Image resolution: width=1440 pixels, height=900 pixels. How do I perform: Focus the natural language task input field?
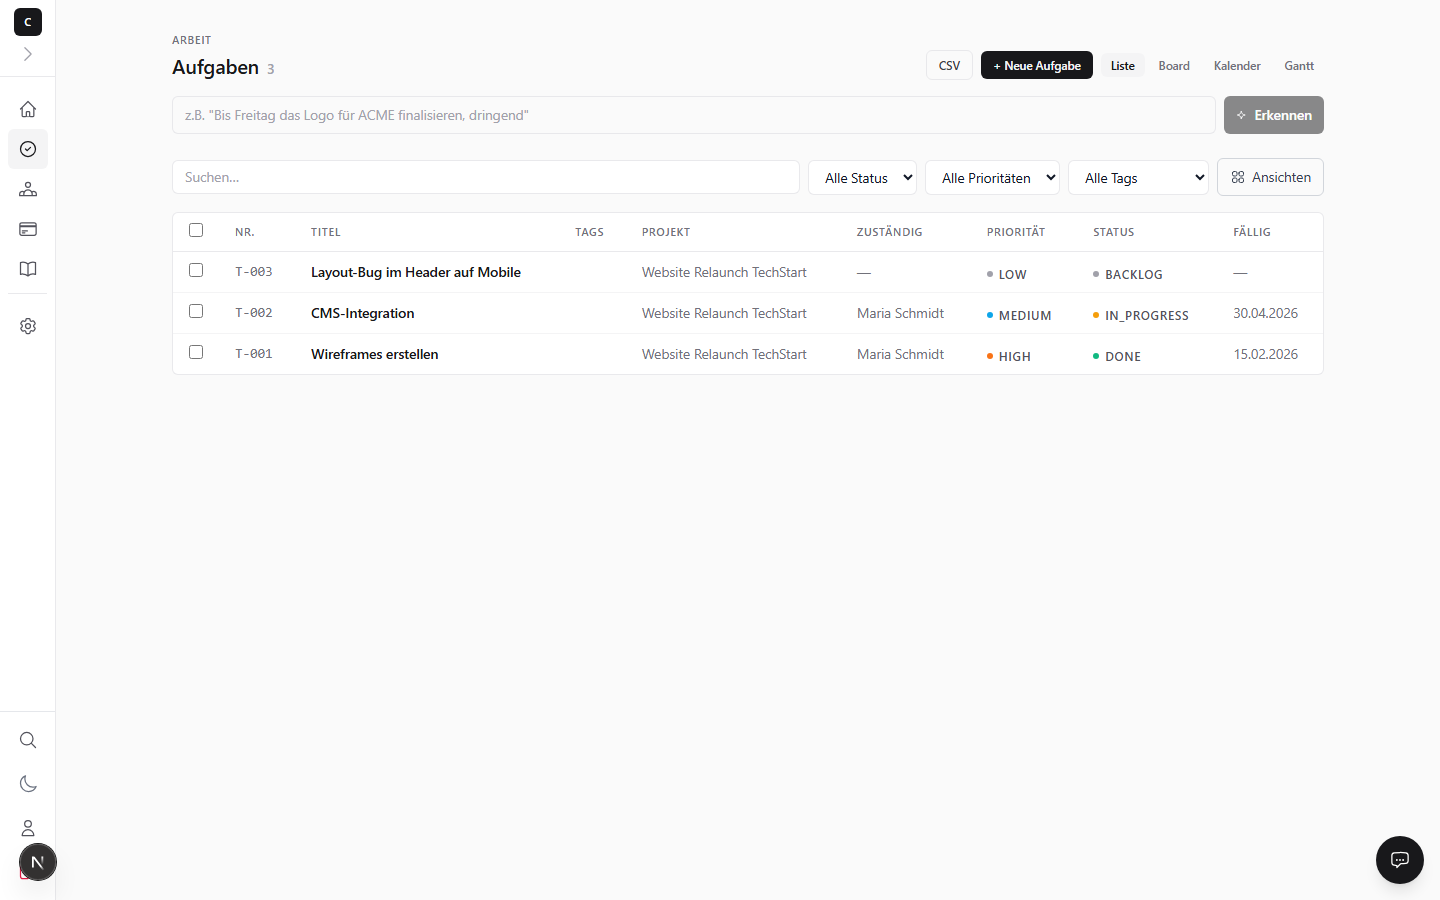694,115
